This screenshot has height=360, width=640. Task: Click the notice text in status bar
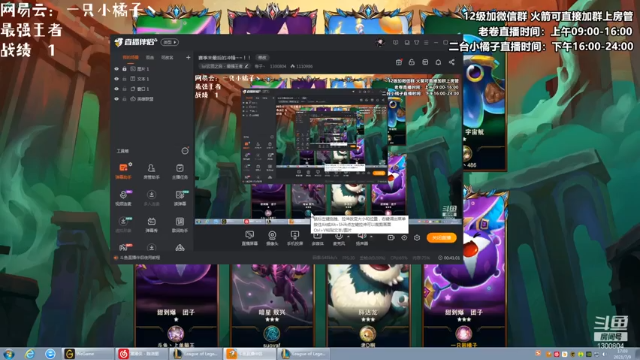(x=140, y=258)
